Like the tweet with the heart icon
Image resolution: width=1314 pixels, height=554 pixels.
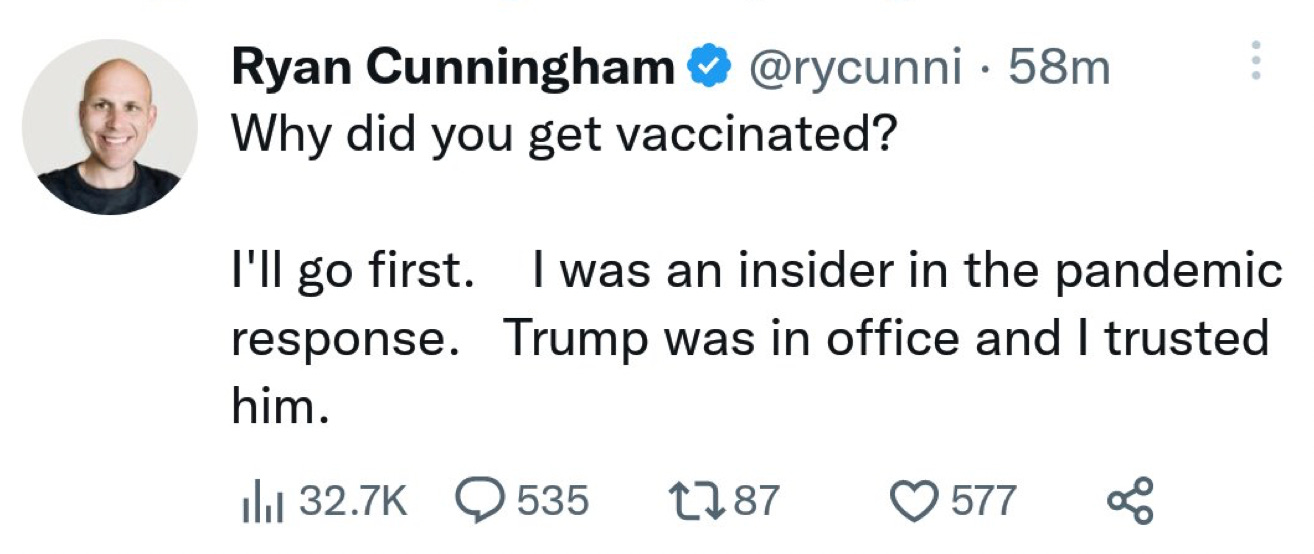pos(917,500)
